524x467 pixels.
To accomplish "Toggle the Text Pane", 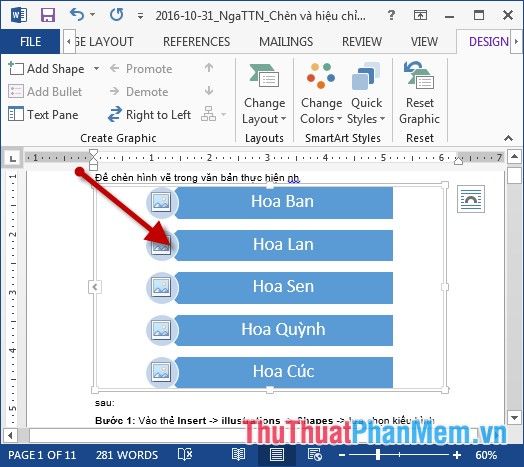I will coord(43,115).
